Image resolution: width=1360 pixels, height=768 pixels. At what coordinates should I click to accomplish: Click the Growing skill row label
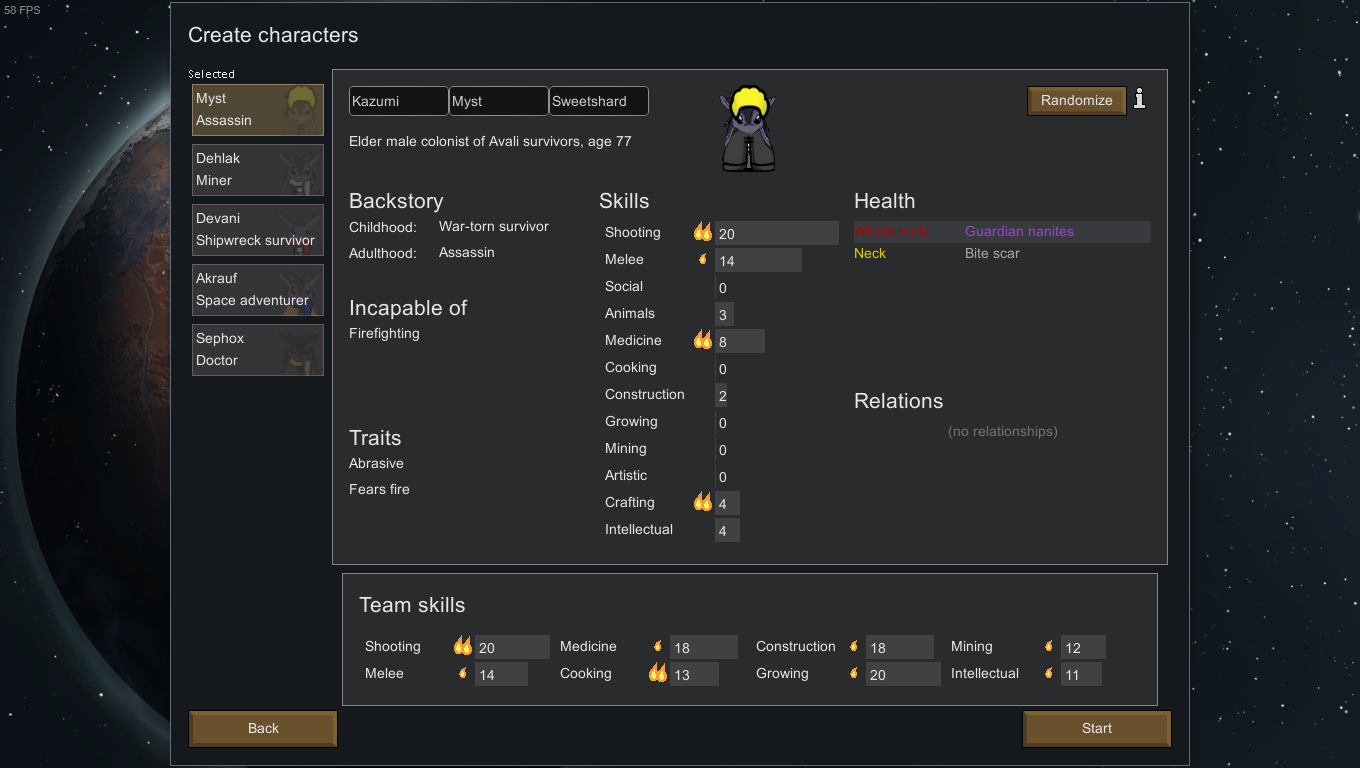[x=631, y=421]
